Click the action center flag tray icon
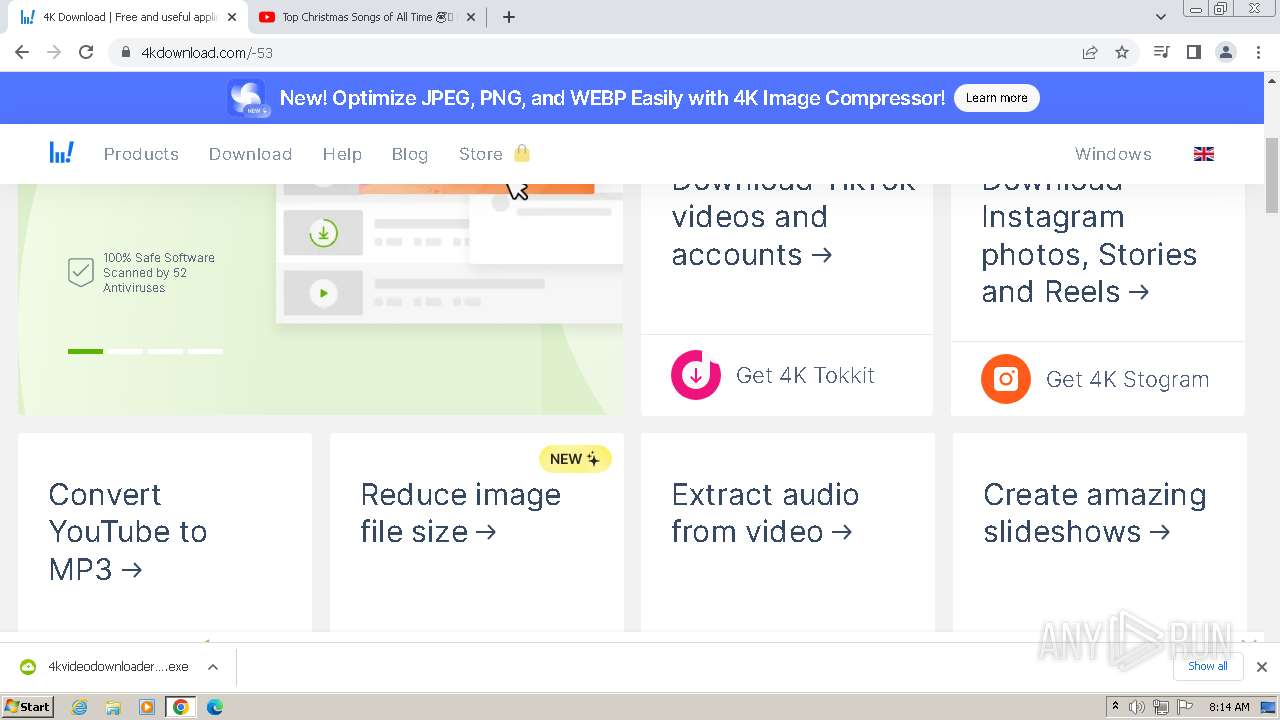Image resolution: width=1280 pixels, height=720 pixels. [x=1183, y=707]
